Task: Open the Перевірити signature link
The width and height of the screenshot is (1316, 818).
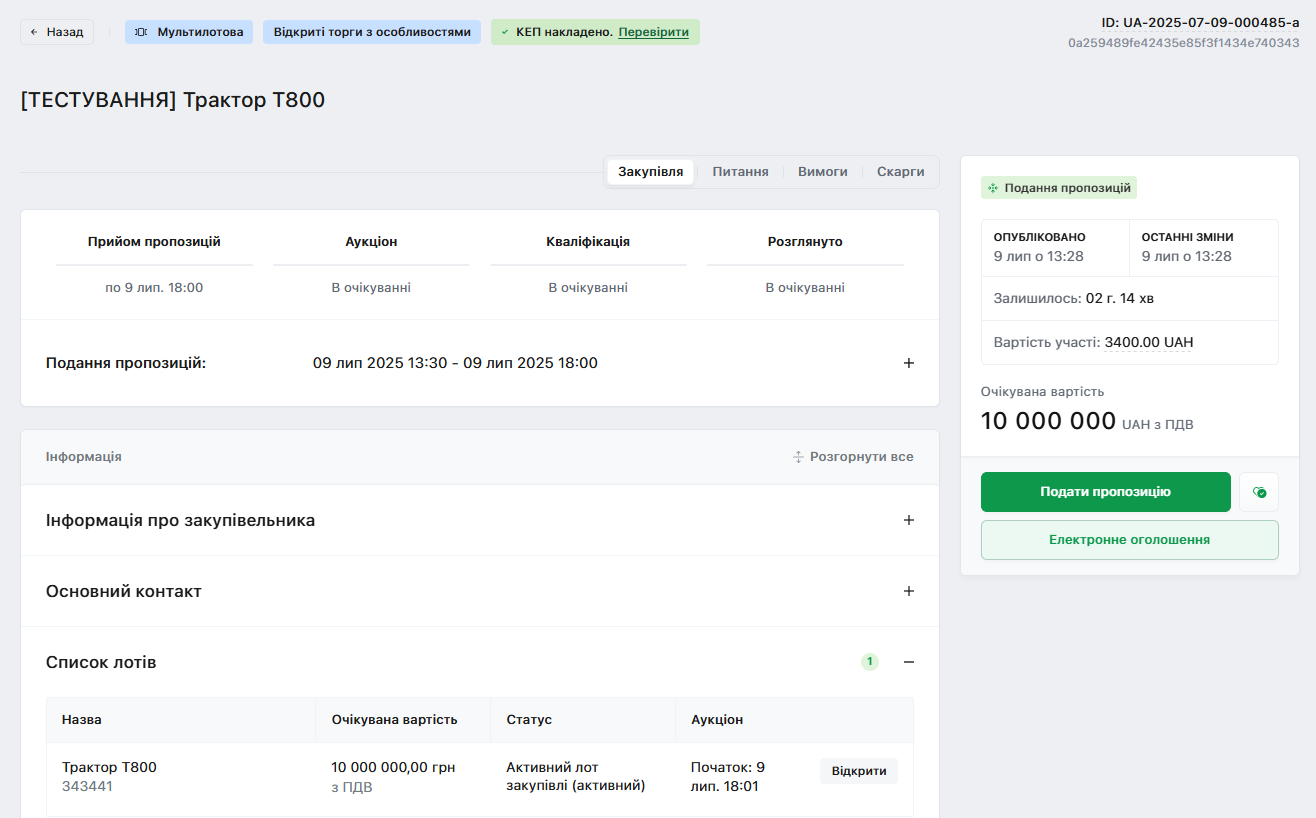Action: 653,32
